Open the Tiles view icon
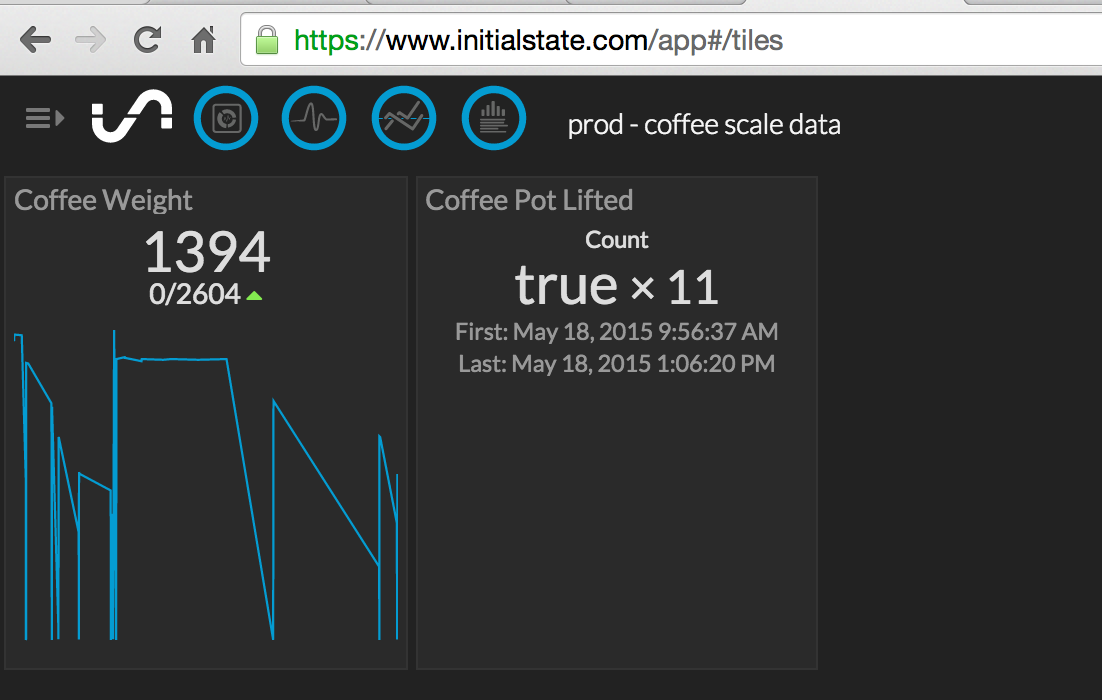This screenshot has height=700, width=1102. 225,119
